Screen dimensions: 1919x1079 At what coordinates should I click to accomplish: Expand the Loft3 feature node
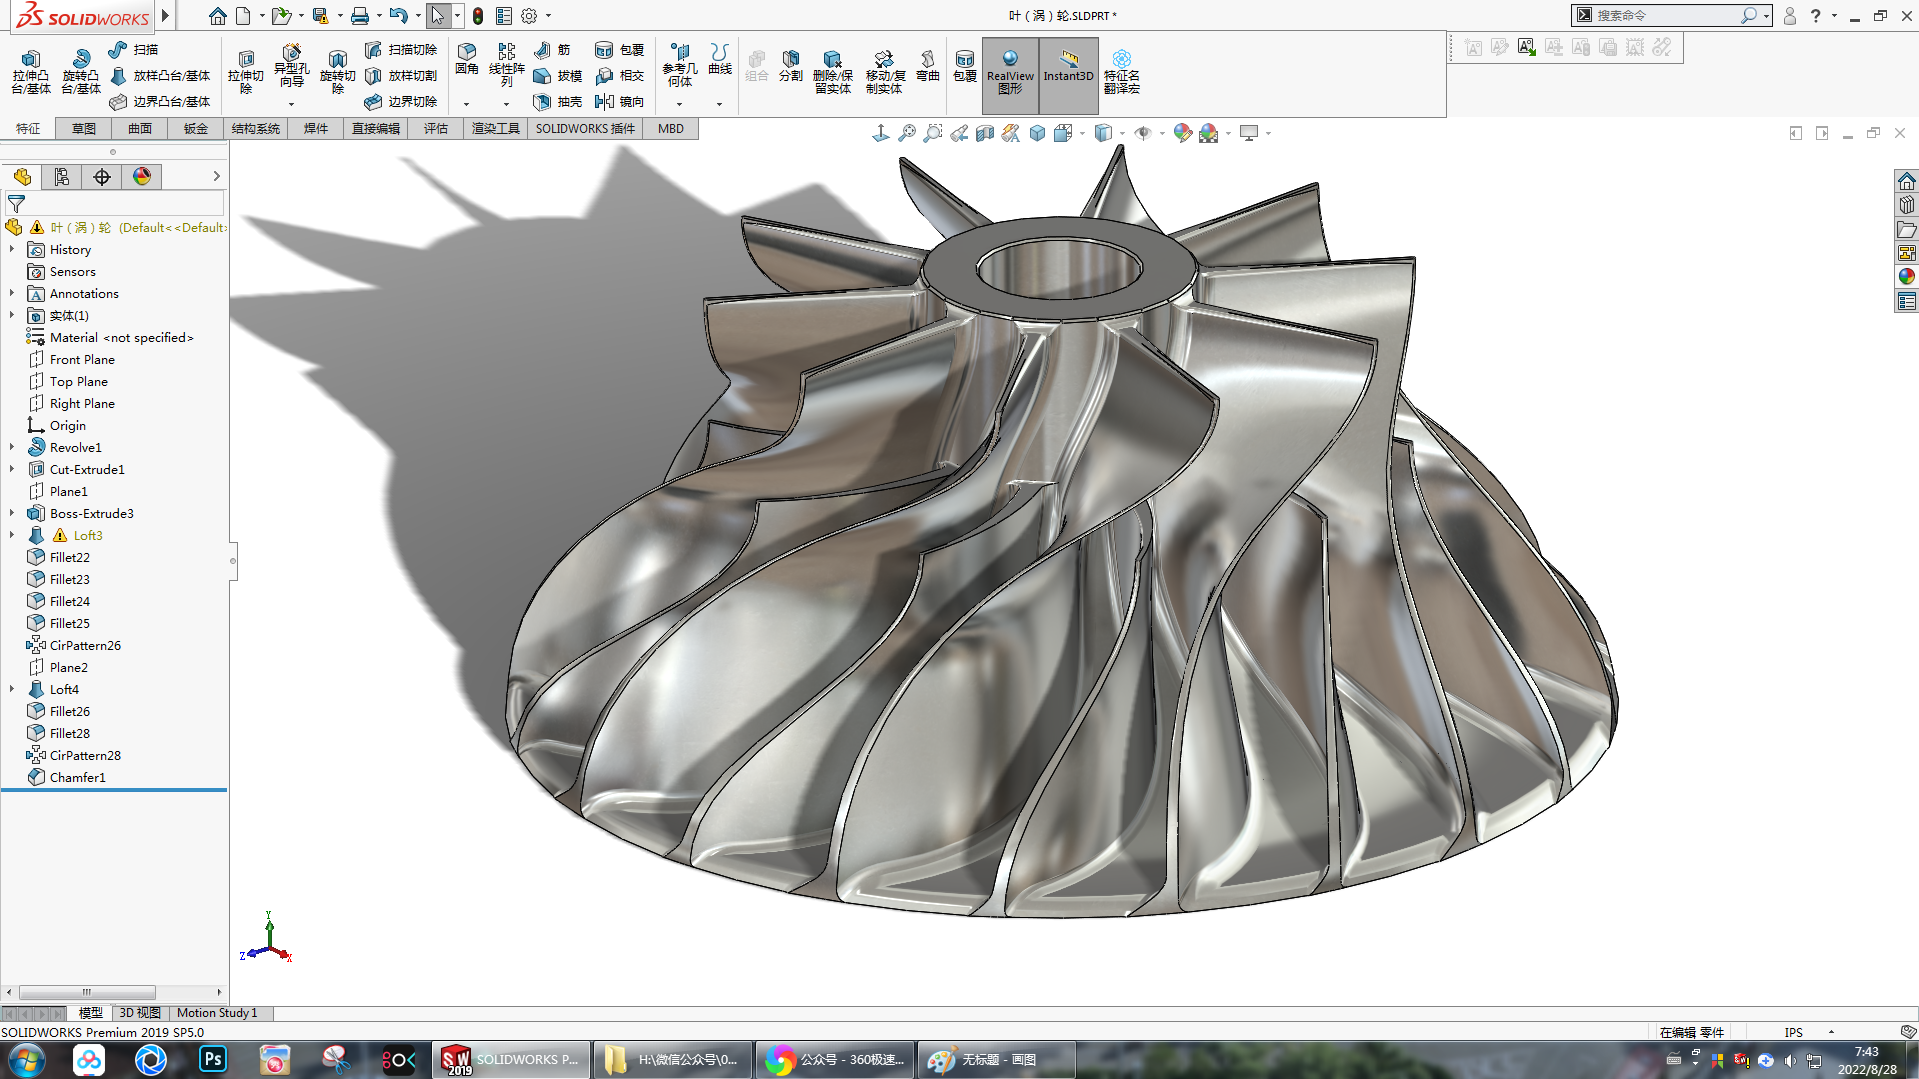[x=12, y=535]
